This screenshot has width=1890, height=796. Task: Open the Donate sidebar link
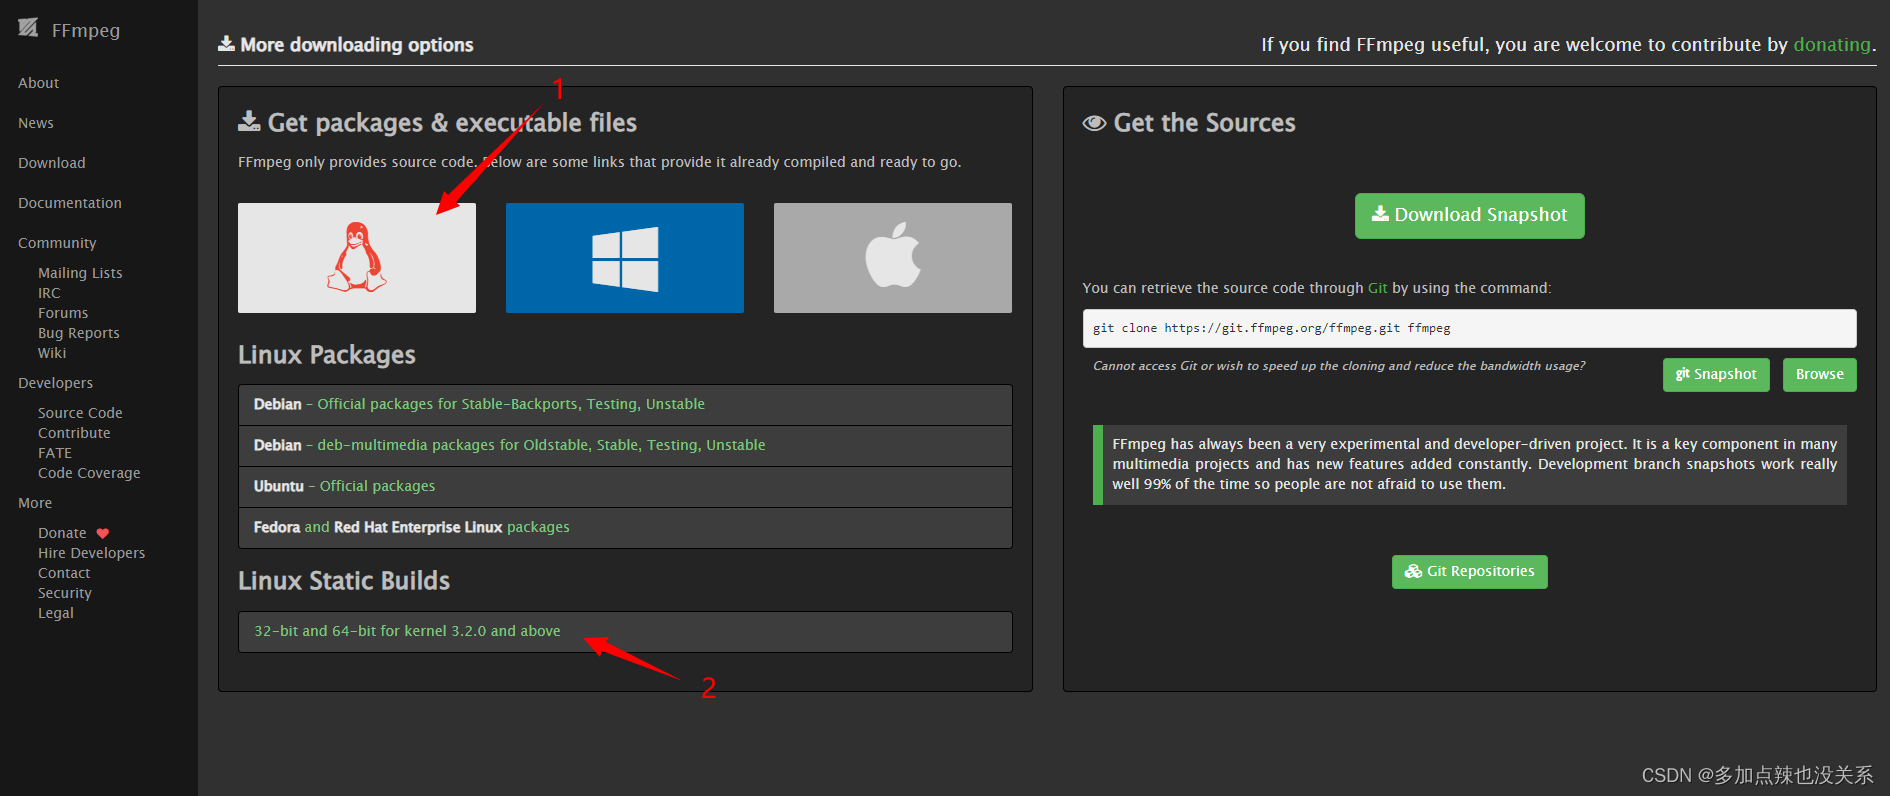pyautogui.click(x=62, y=533)
